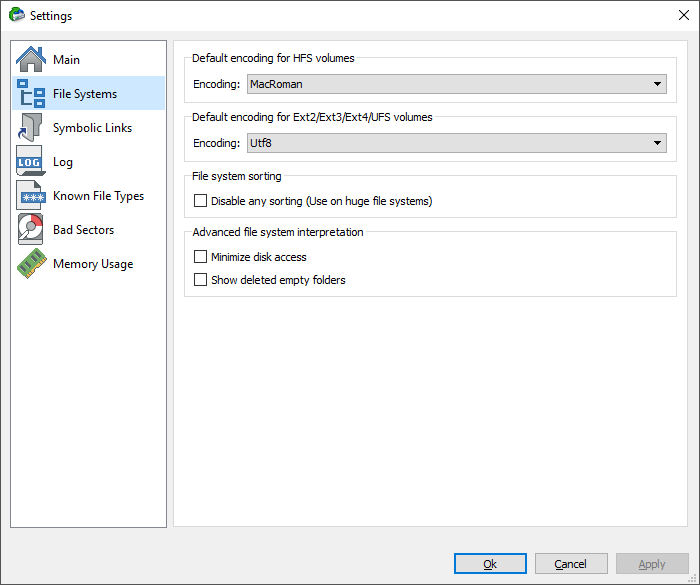Open Known File Types document icon
This screenshot has width=700, height=585.
(x=30, y=195)
